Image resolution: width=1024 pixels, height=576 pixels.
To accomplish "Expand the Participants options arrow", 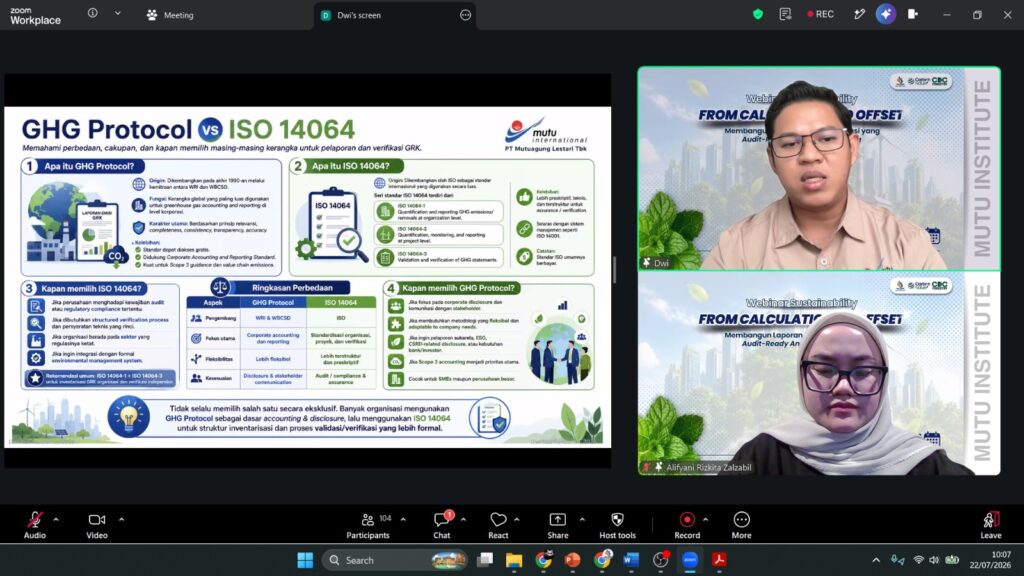I will pyautogui.click(x=403, y=520).
